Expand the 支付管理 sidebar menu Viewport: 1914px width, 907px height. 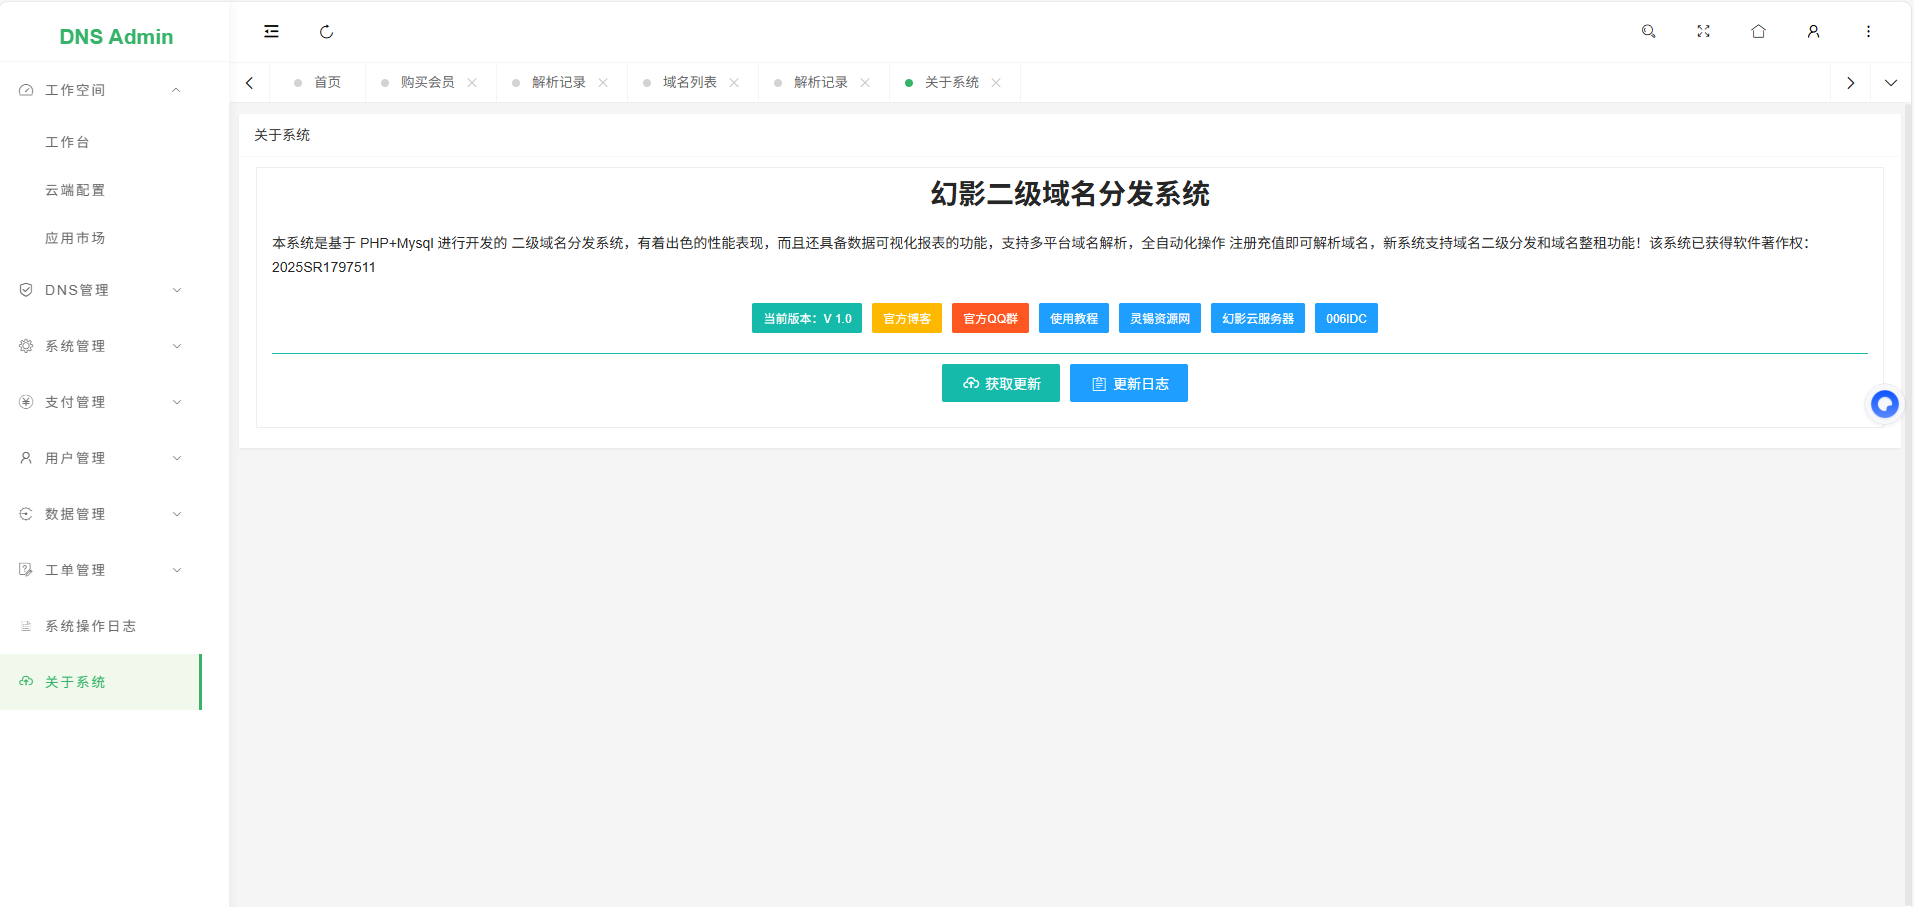pos(100,402)
